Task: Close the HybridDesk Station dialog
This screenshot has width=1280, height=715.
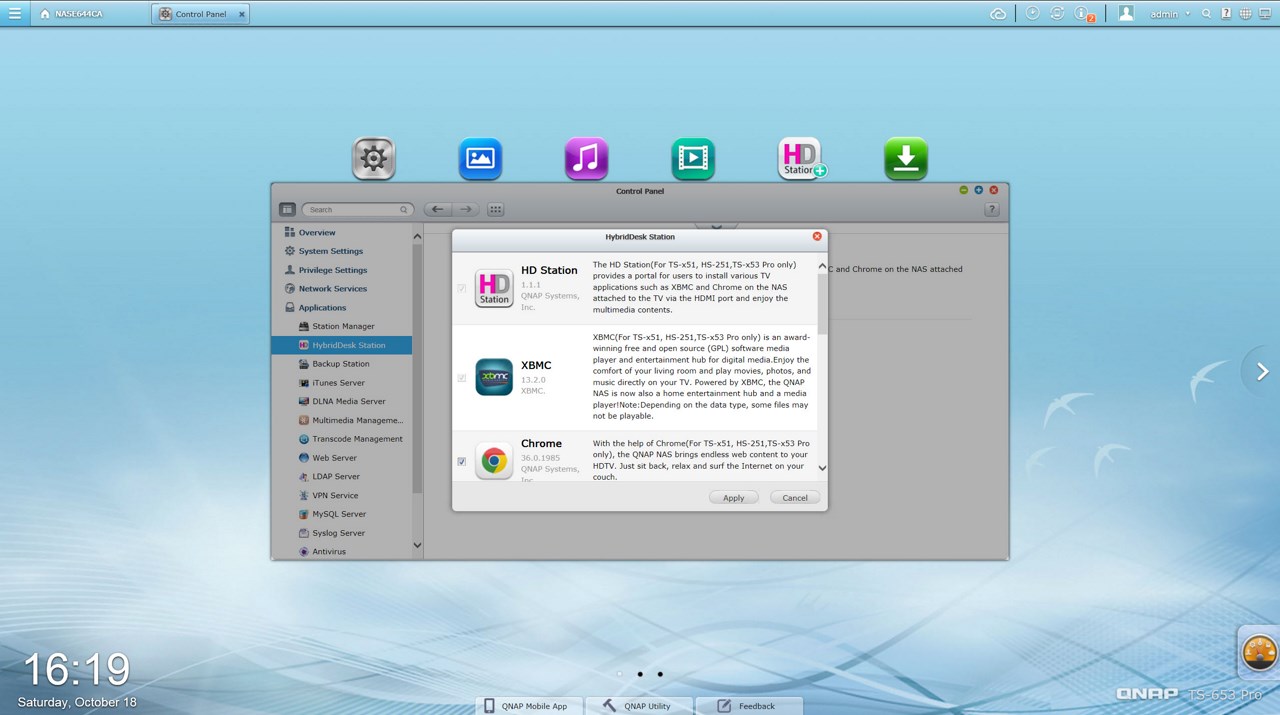Action: pos(817,237)
